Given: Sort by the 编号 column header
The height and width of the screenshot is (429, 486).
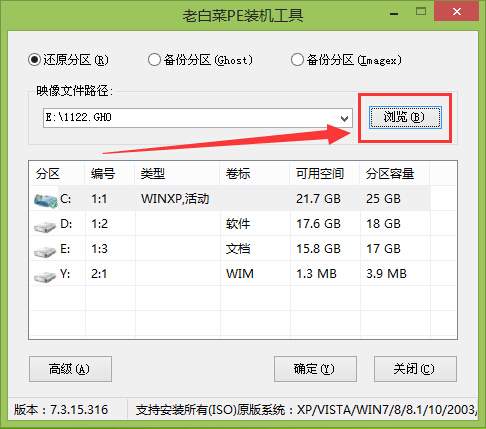Looking at the screenshot, I should (x=110, y=174).
